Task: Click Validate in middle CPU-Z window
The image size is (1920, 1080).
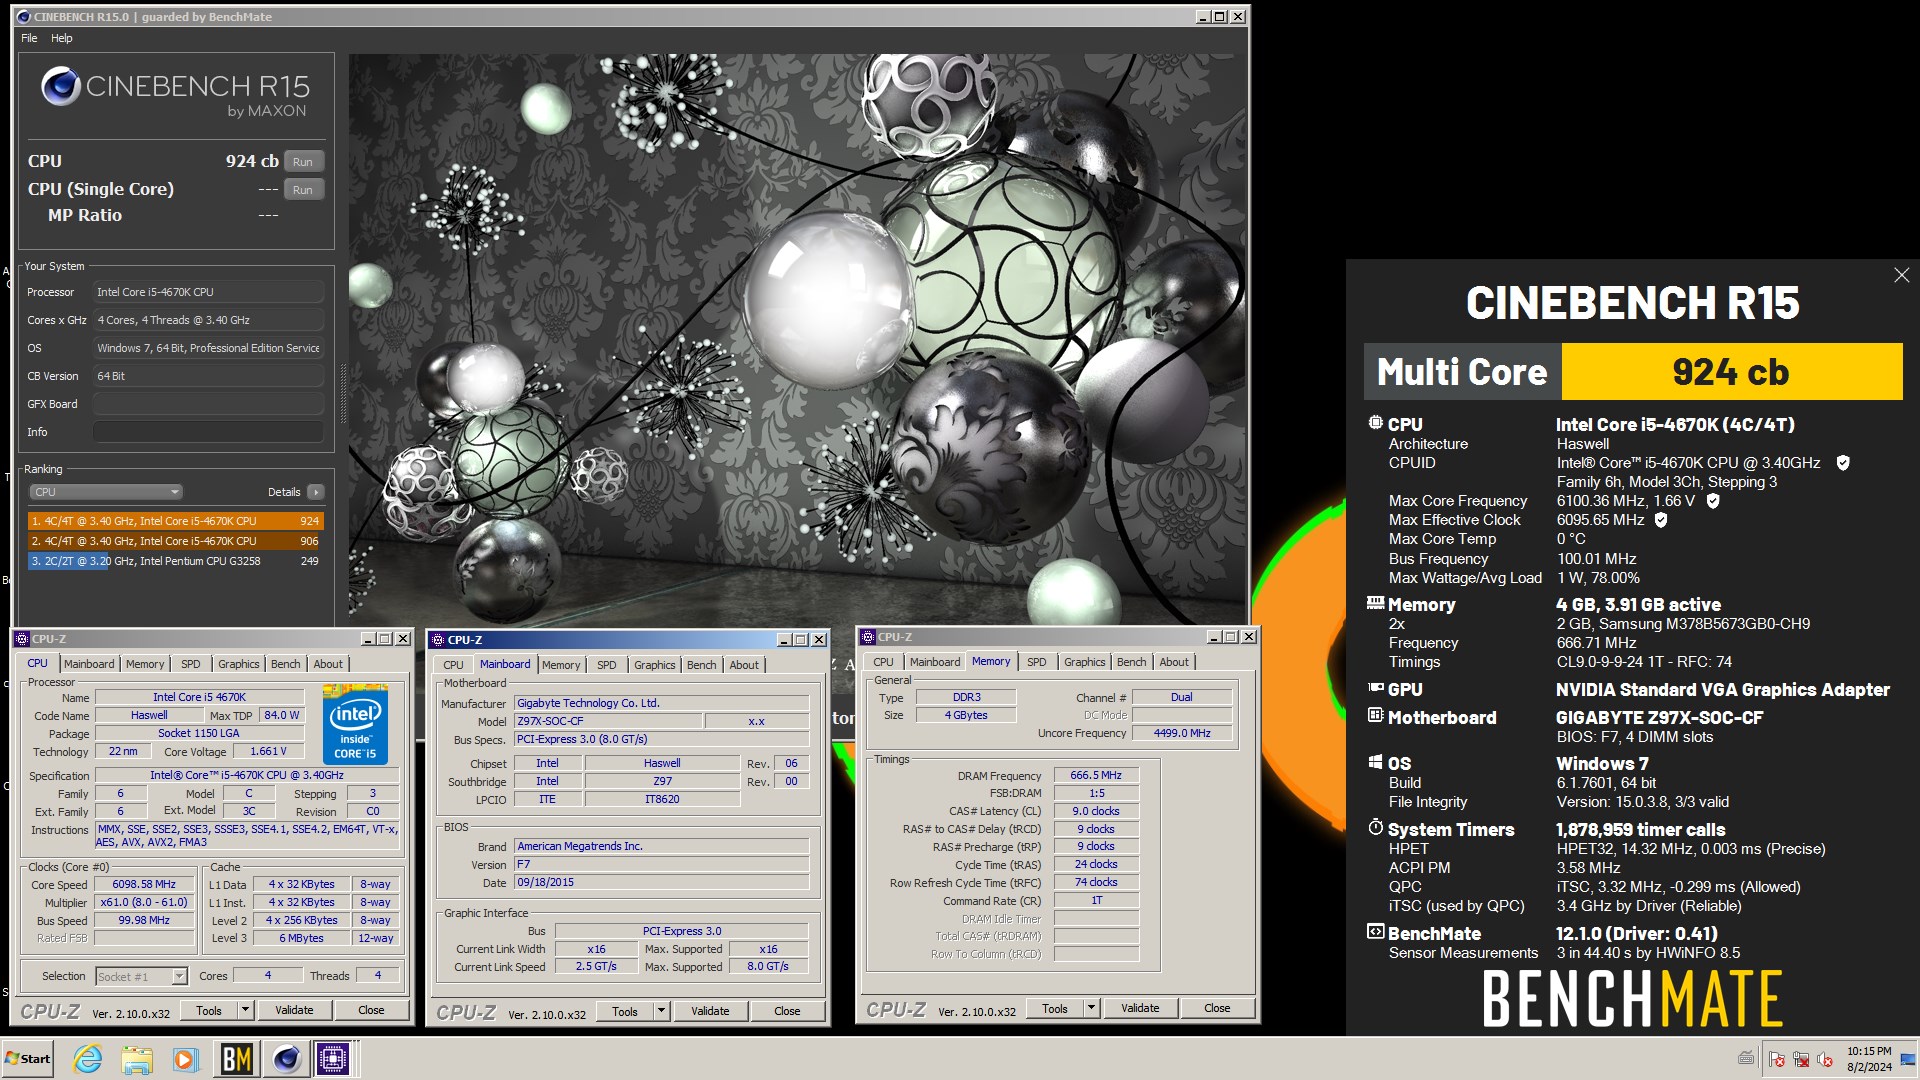Action: 710,1011
